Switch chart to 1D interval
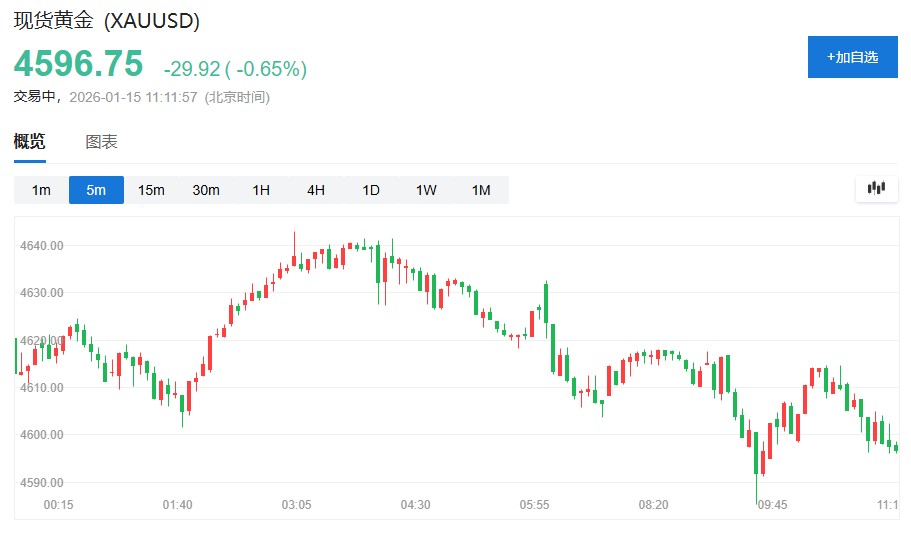This screenshot has width=911, height=533. click(371, 190)
